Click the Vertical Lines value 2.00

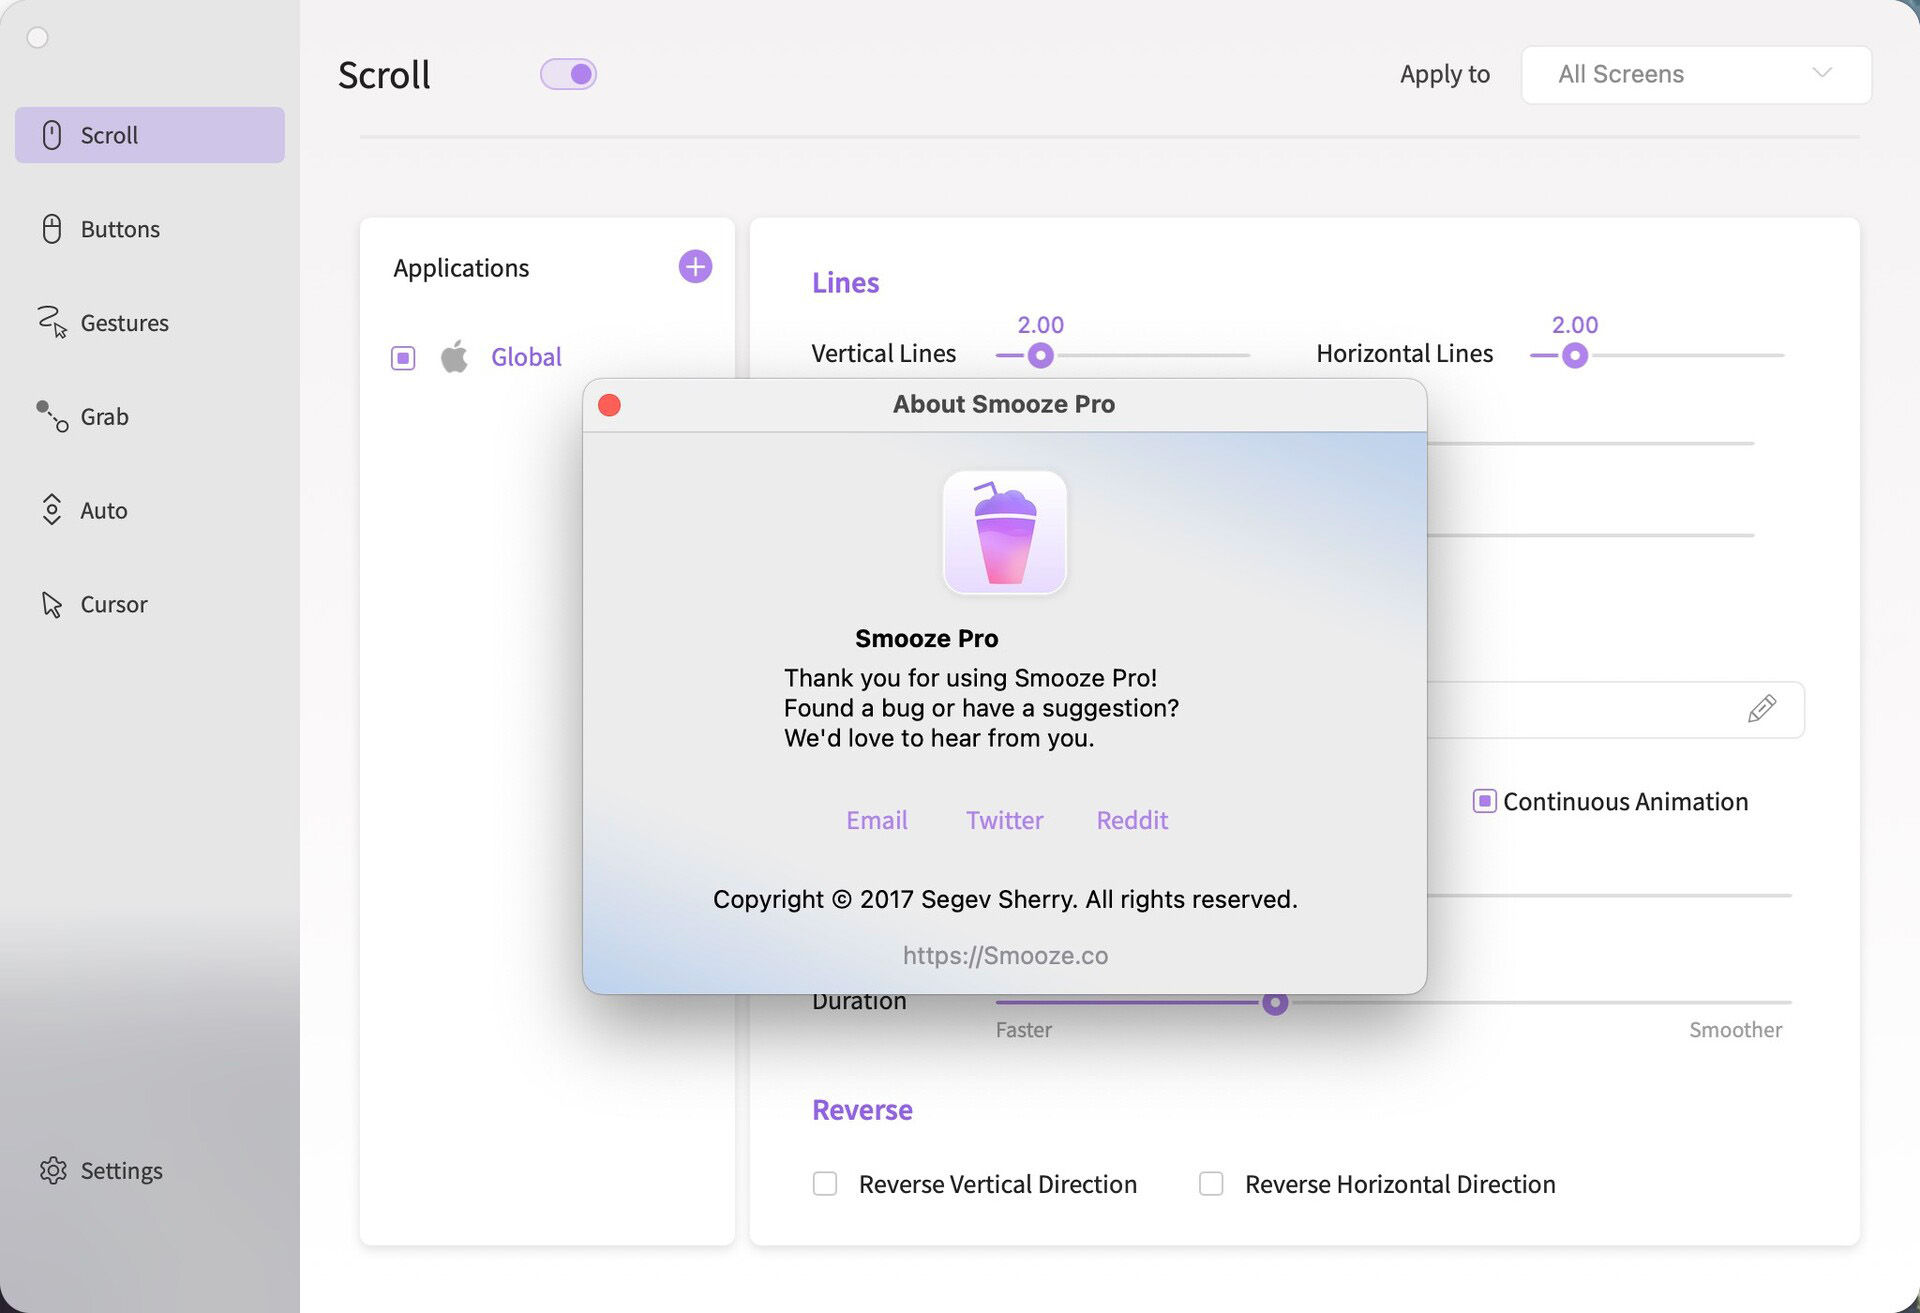click(1040, 325)
